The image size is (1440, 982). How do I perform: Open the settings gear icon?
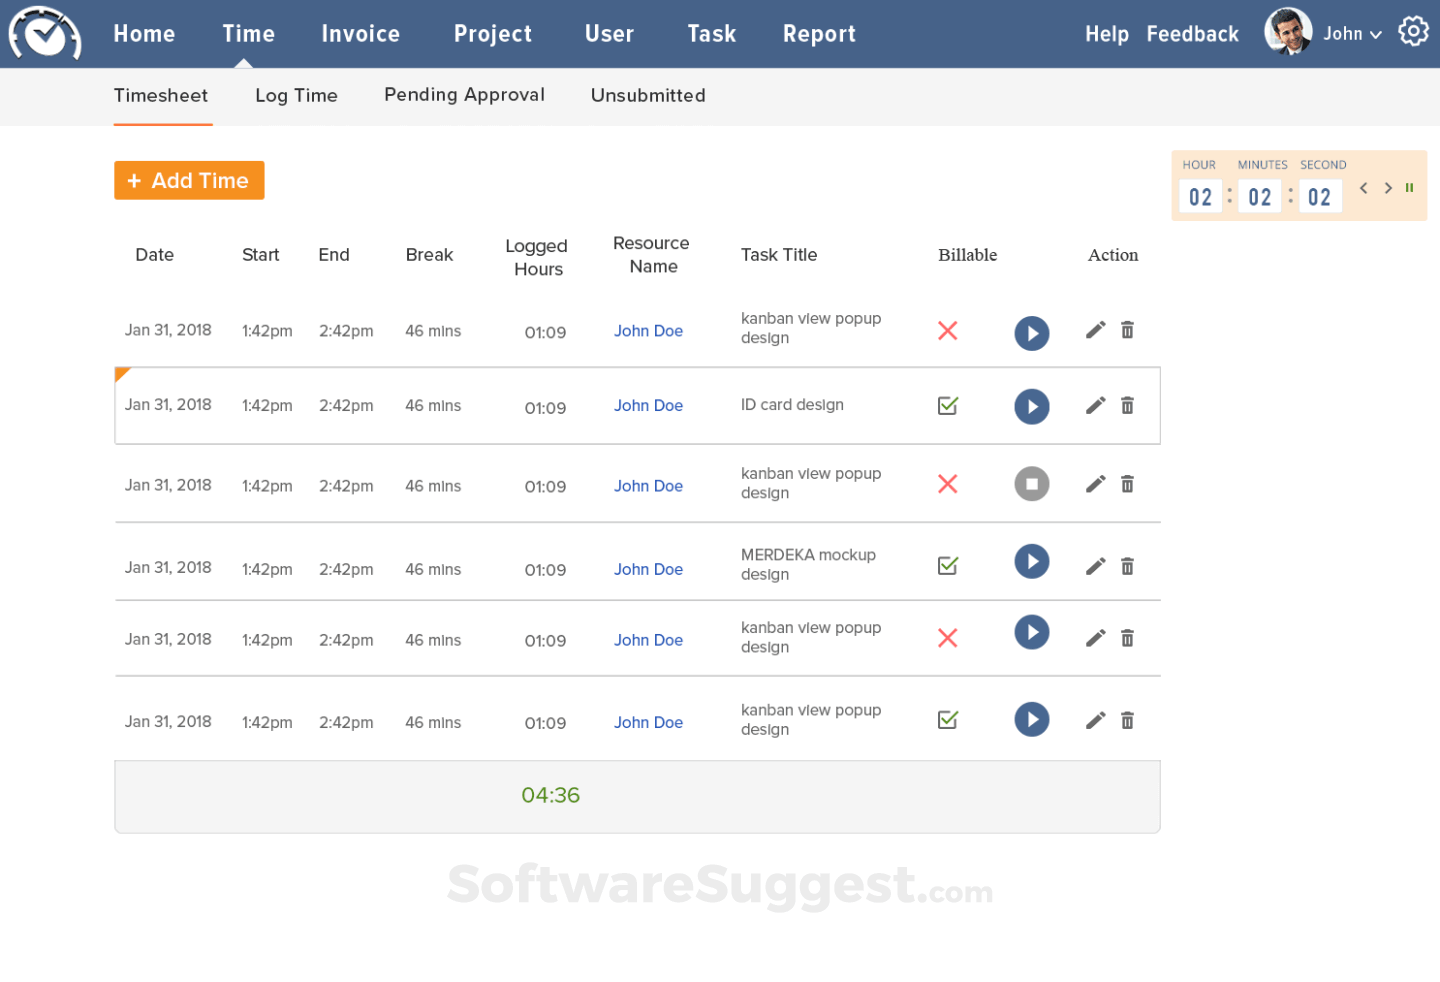(x=1413, y=31)
